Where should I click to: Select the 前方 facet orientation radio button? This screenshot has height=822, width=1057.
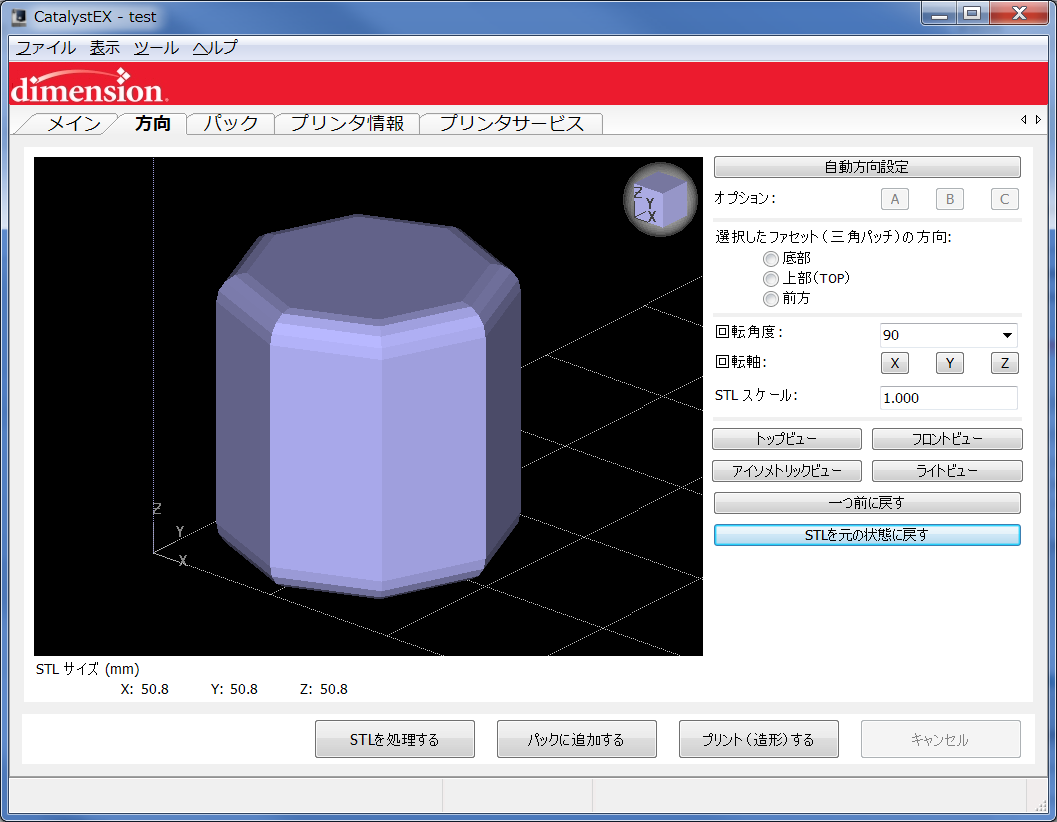coord(771,298)
